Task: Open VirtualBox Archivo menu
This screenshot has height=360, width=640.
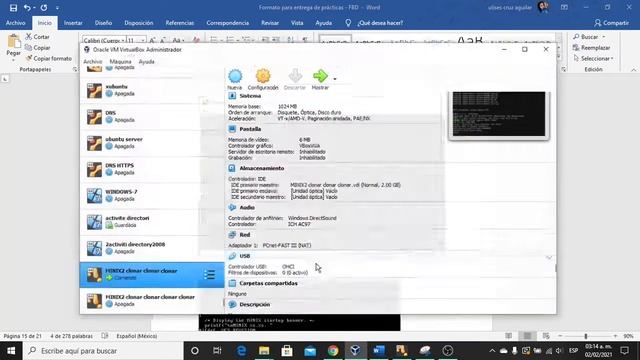Action: (93, 62)
